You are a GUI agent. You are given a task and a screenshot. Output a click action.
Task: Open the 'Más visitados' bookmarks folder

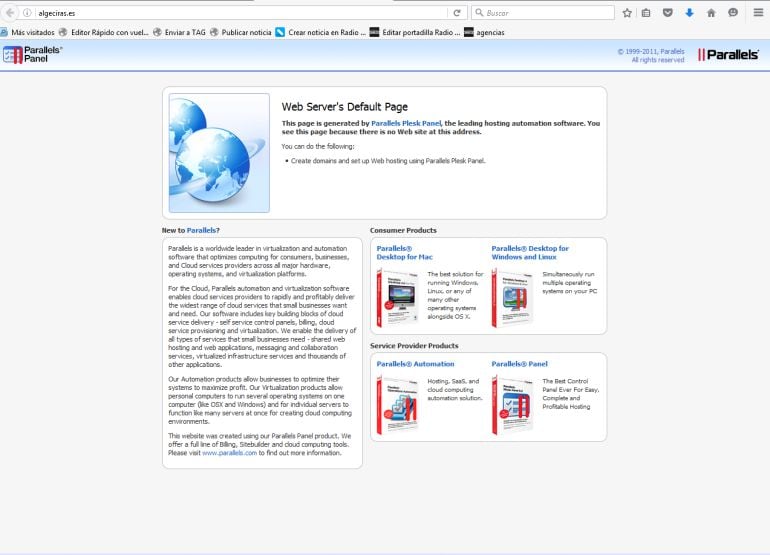tap(32, 32)
